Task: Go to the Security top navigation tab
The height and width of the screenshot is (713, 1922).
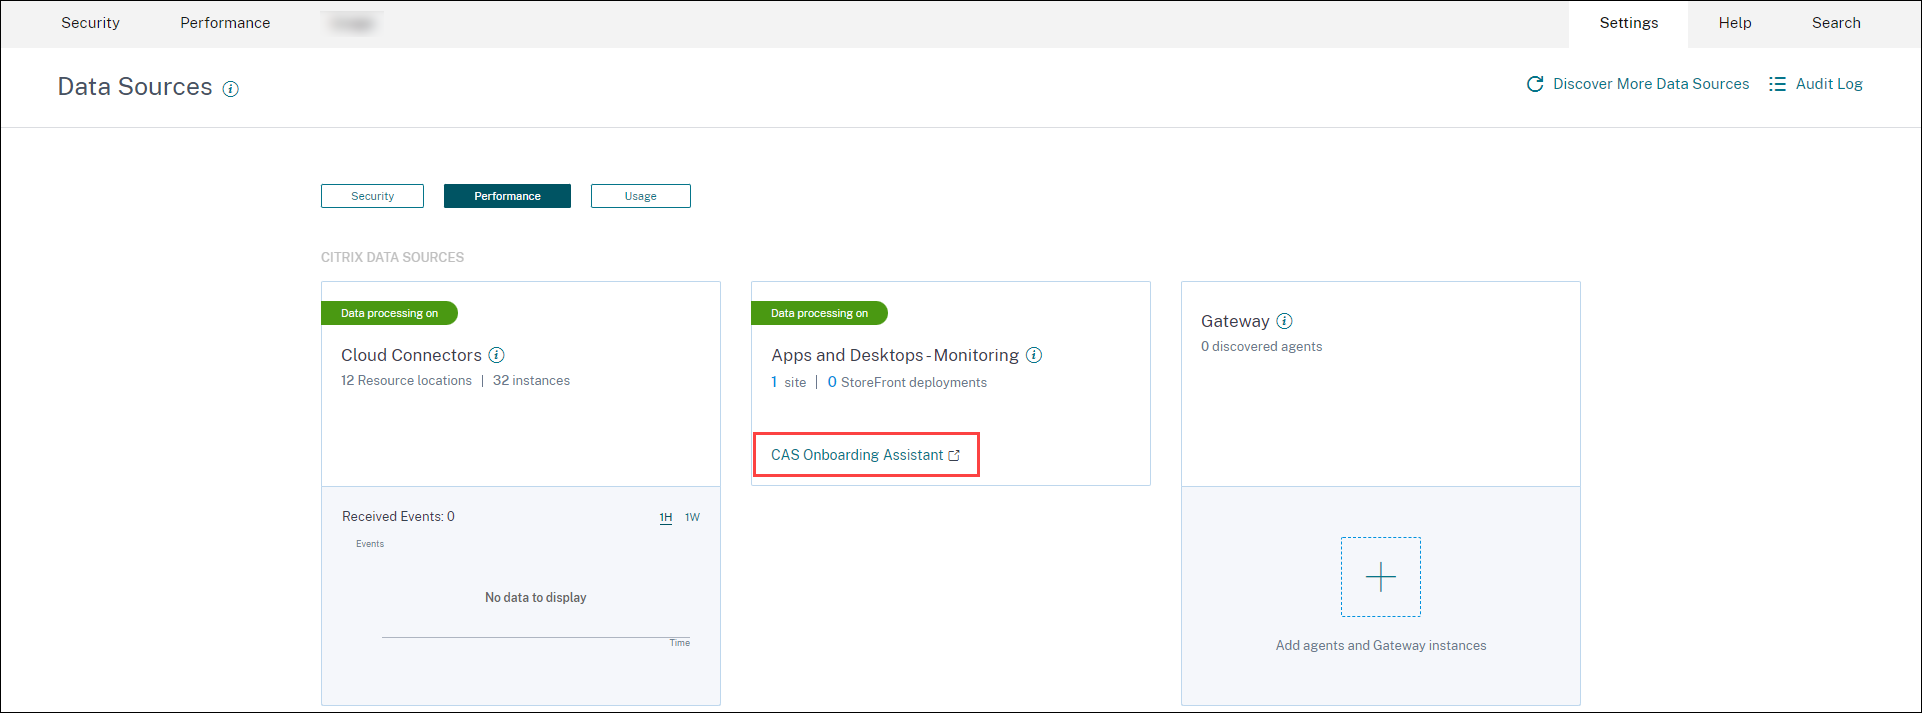Action: tap(90, 23)
